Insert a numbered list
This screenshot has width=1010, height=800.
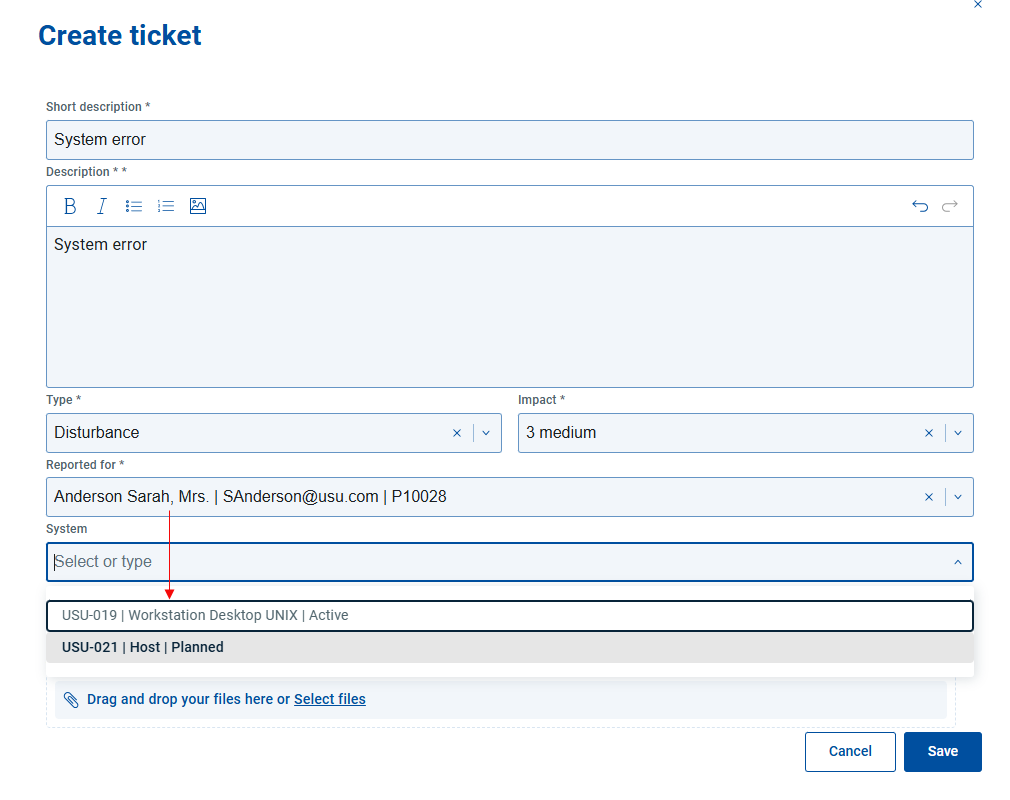pyautogui.click(x=166, y=206)
